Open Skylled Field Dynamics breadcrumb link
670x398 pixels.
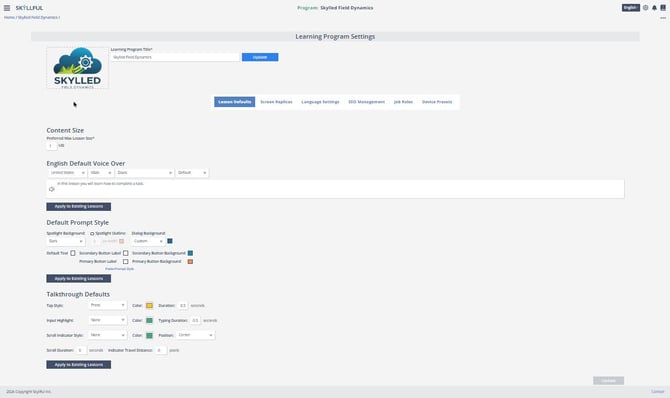point(38,18)
